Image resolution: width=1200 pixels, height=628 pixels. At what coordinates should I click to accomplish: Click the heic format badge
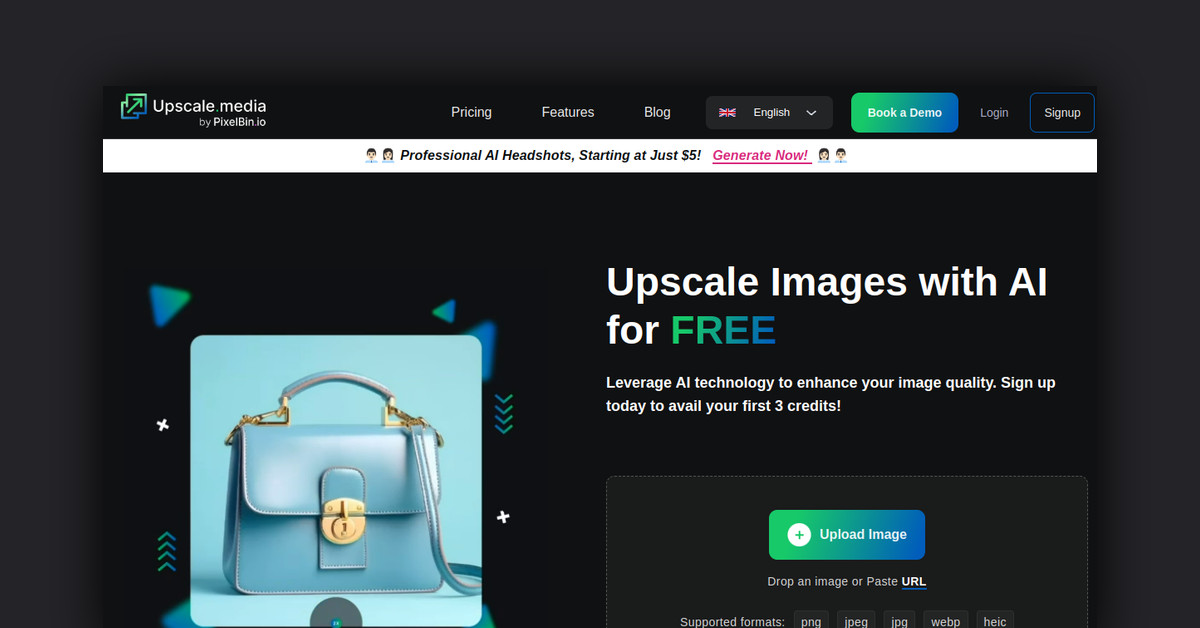coord(994,620)
